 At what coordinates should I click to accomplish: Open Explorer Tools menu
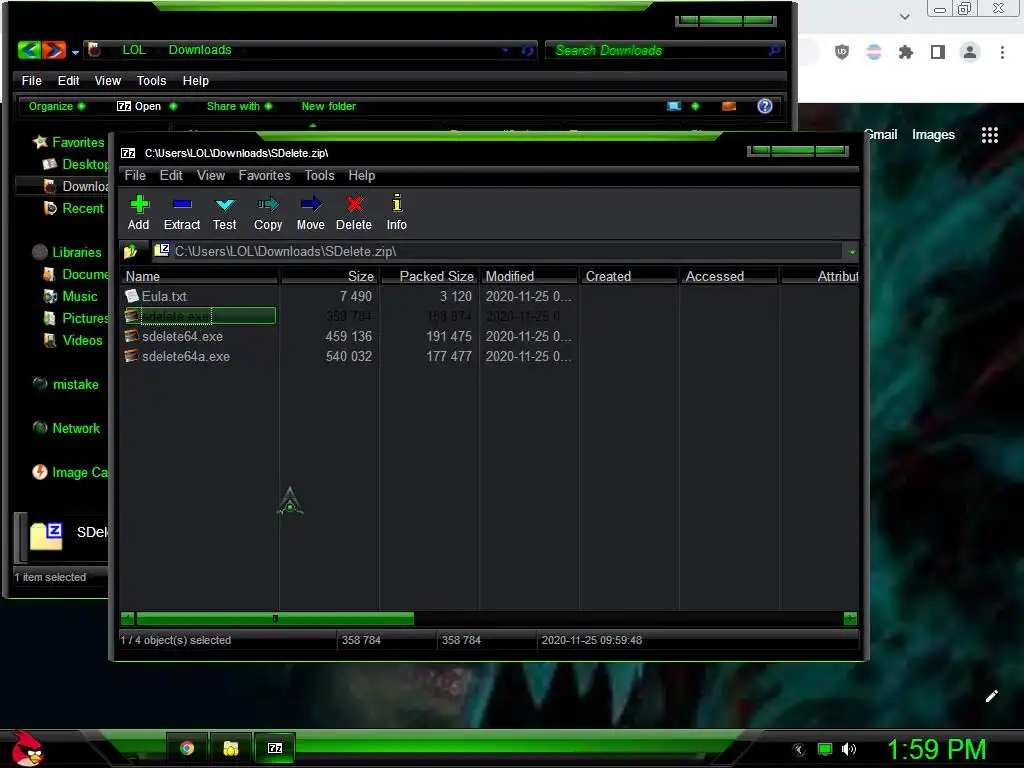pyautogui.click(x=152, y=80)
